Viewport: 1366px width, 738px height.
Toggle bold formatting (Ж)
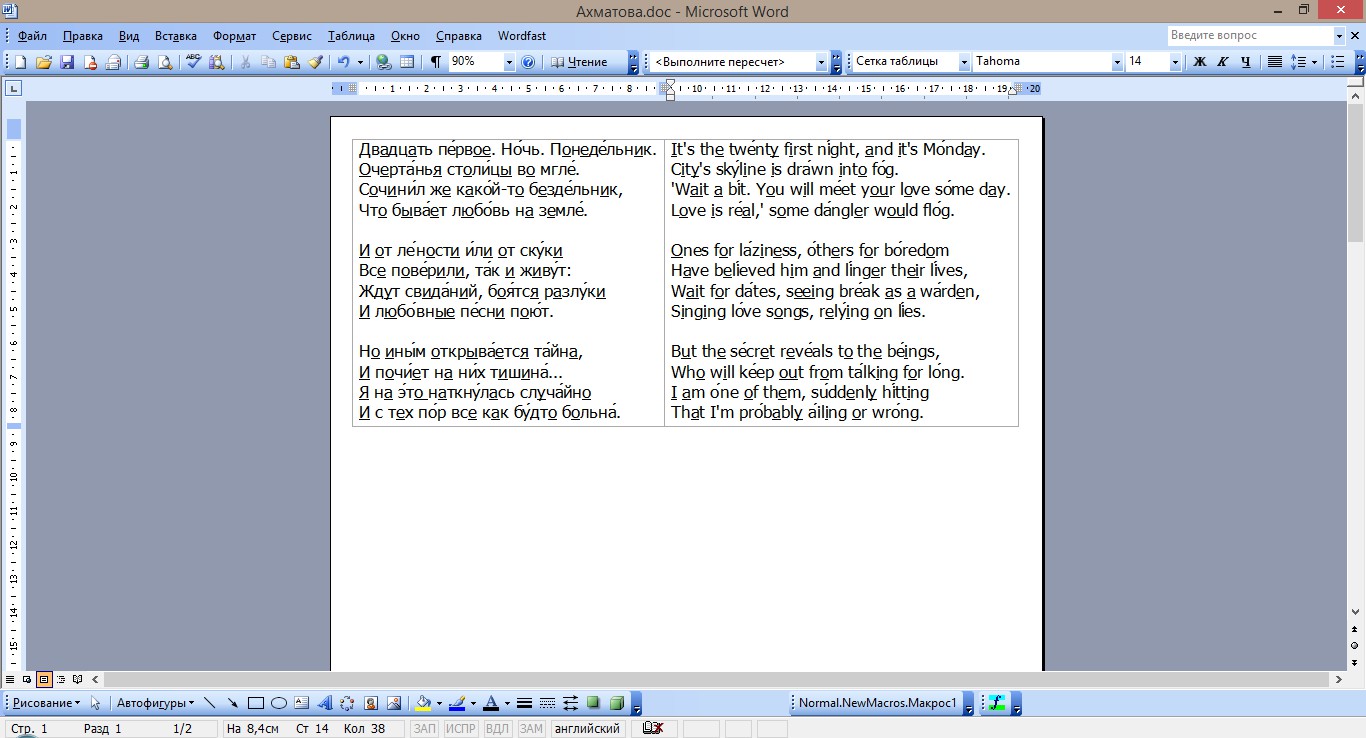click(x=1200, y=62)
